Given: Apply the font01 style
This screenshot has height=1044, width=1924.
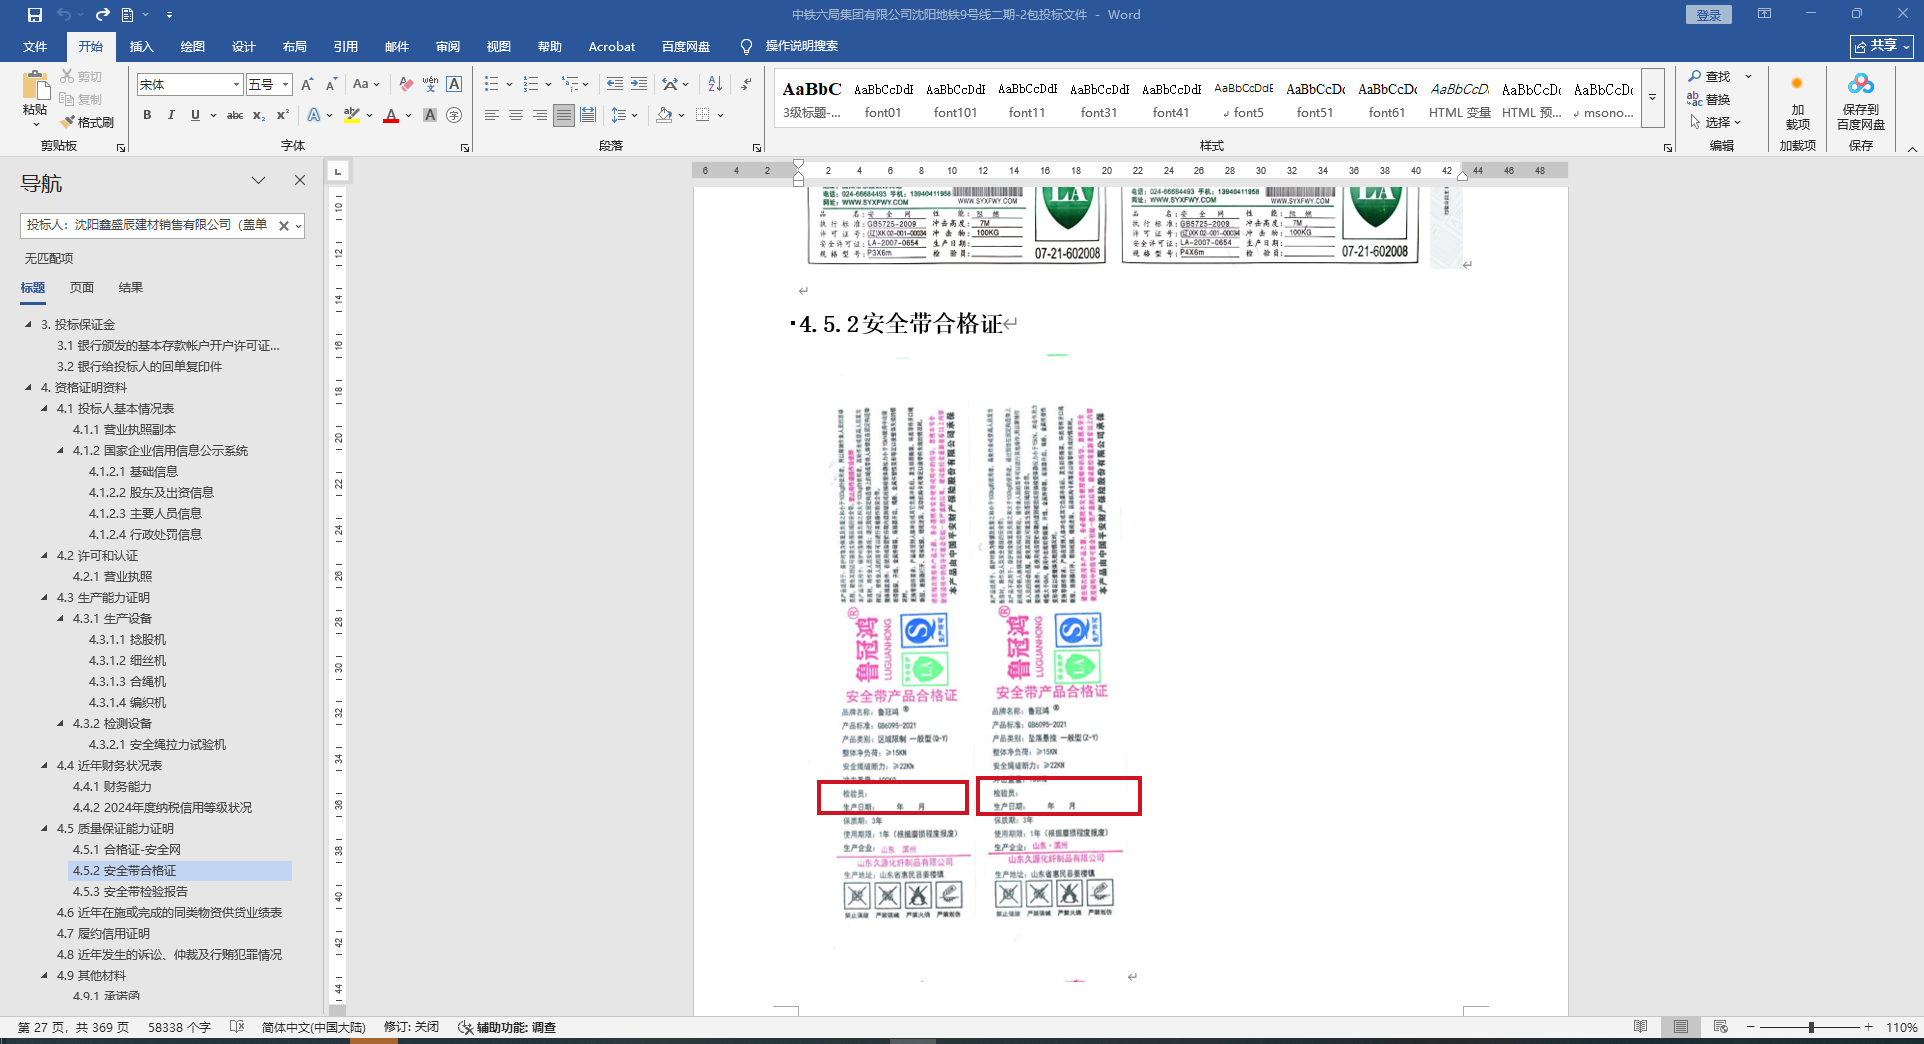Looking at the screenshot, I should (883, 99).
